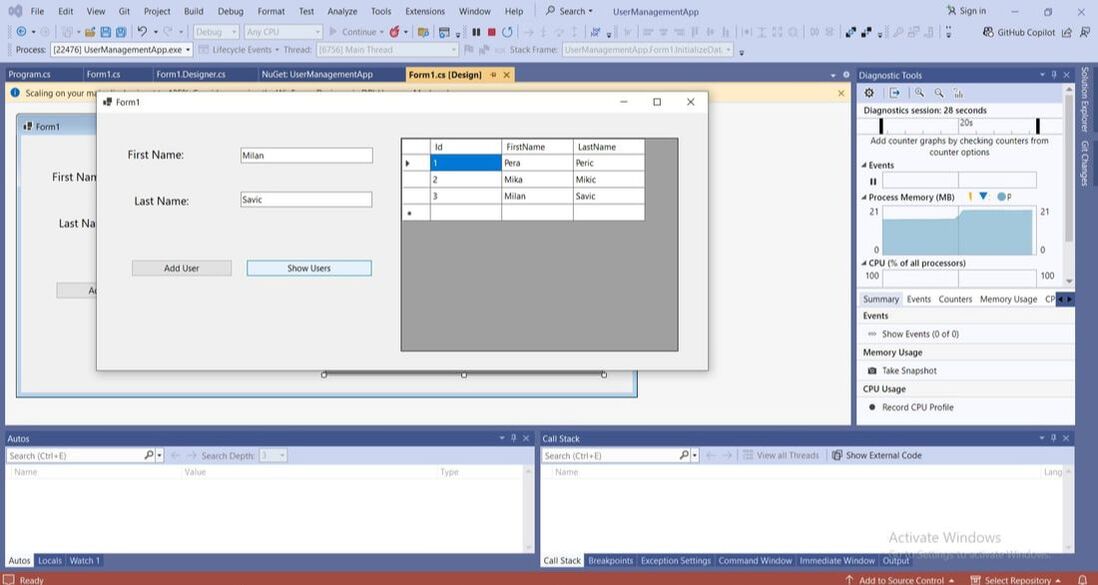
Task: Open the Memory Usage tab
Action: point(1008,299)
